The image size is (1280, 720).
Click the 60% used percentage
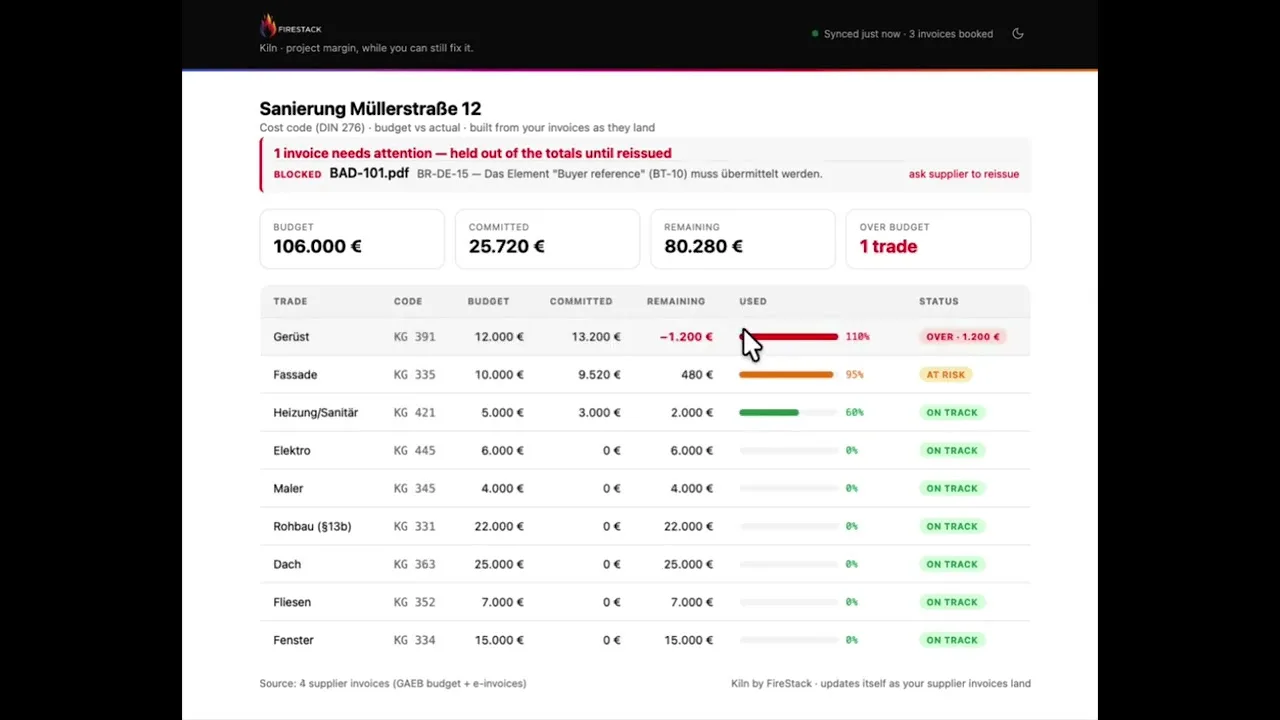coord(854,413)
